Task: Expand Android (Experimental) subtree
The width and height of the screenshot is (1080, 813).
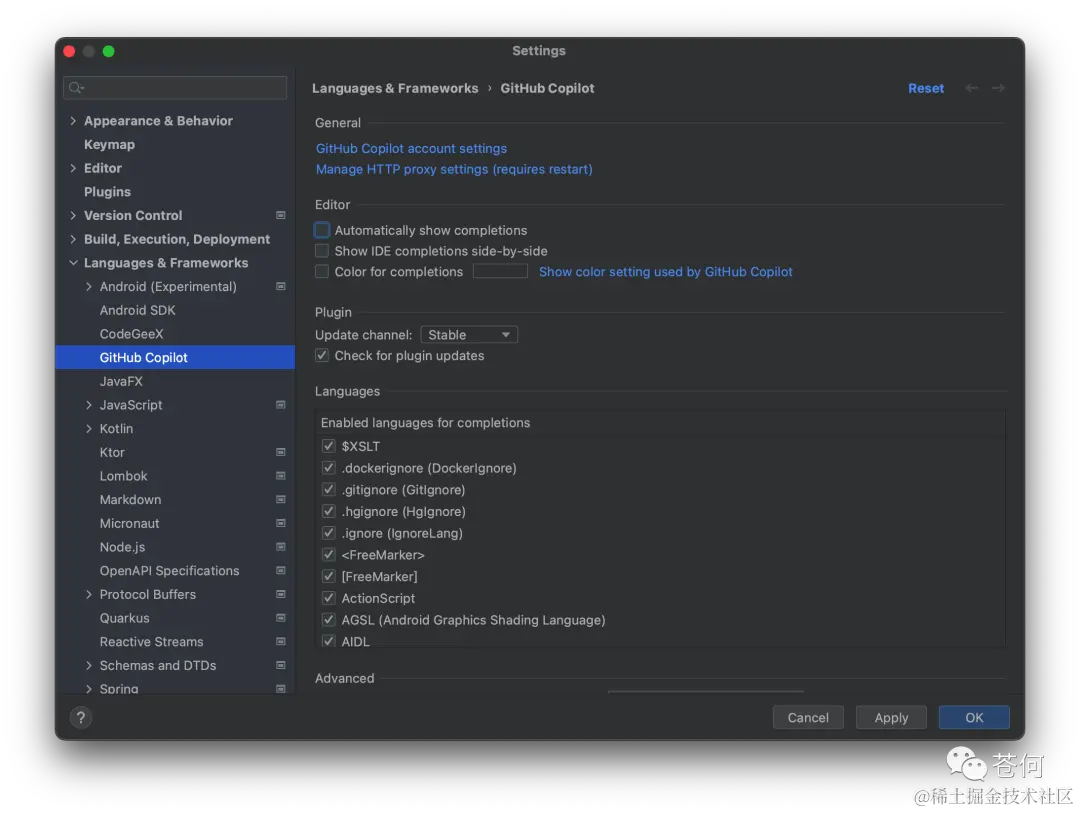Action: click(x=89, y=287)
